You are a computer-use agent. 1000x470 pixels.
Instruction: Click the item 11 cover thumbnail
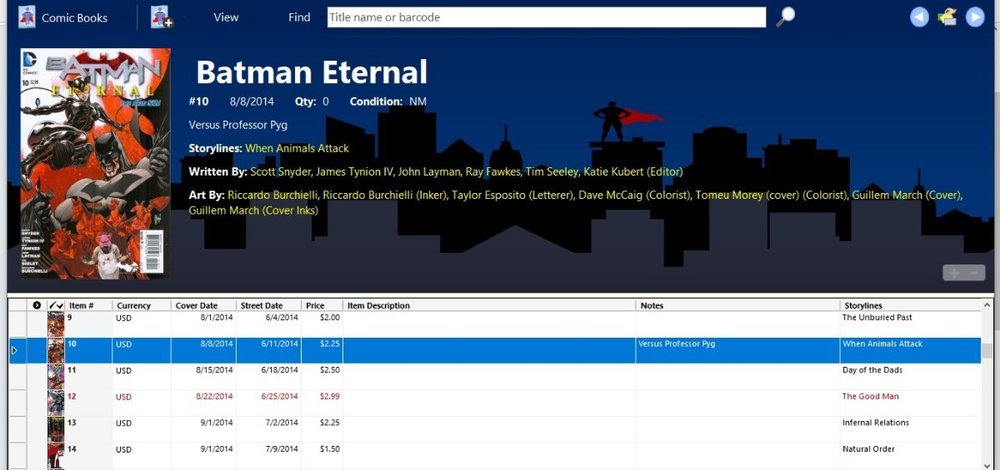pos(56,376)
